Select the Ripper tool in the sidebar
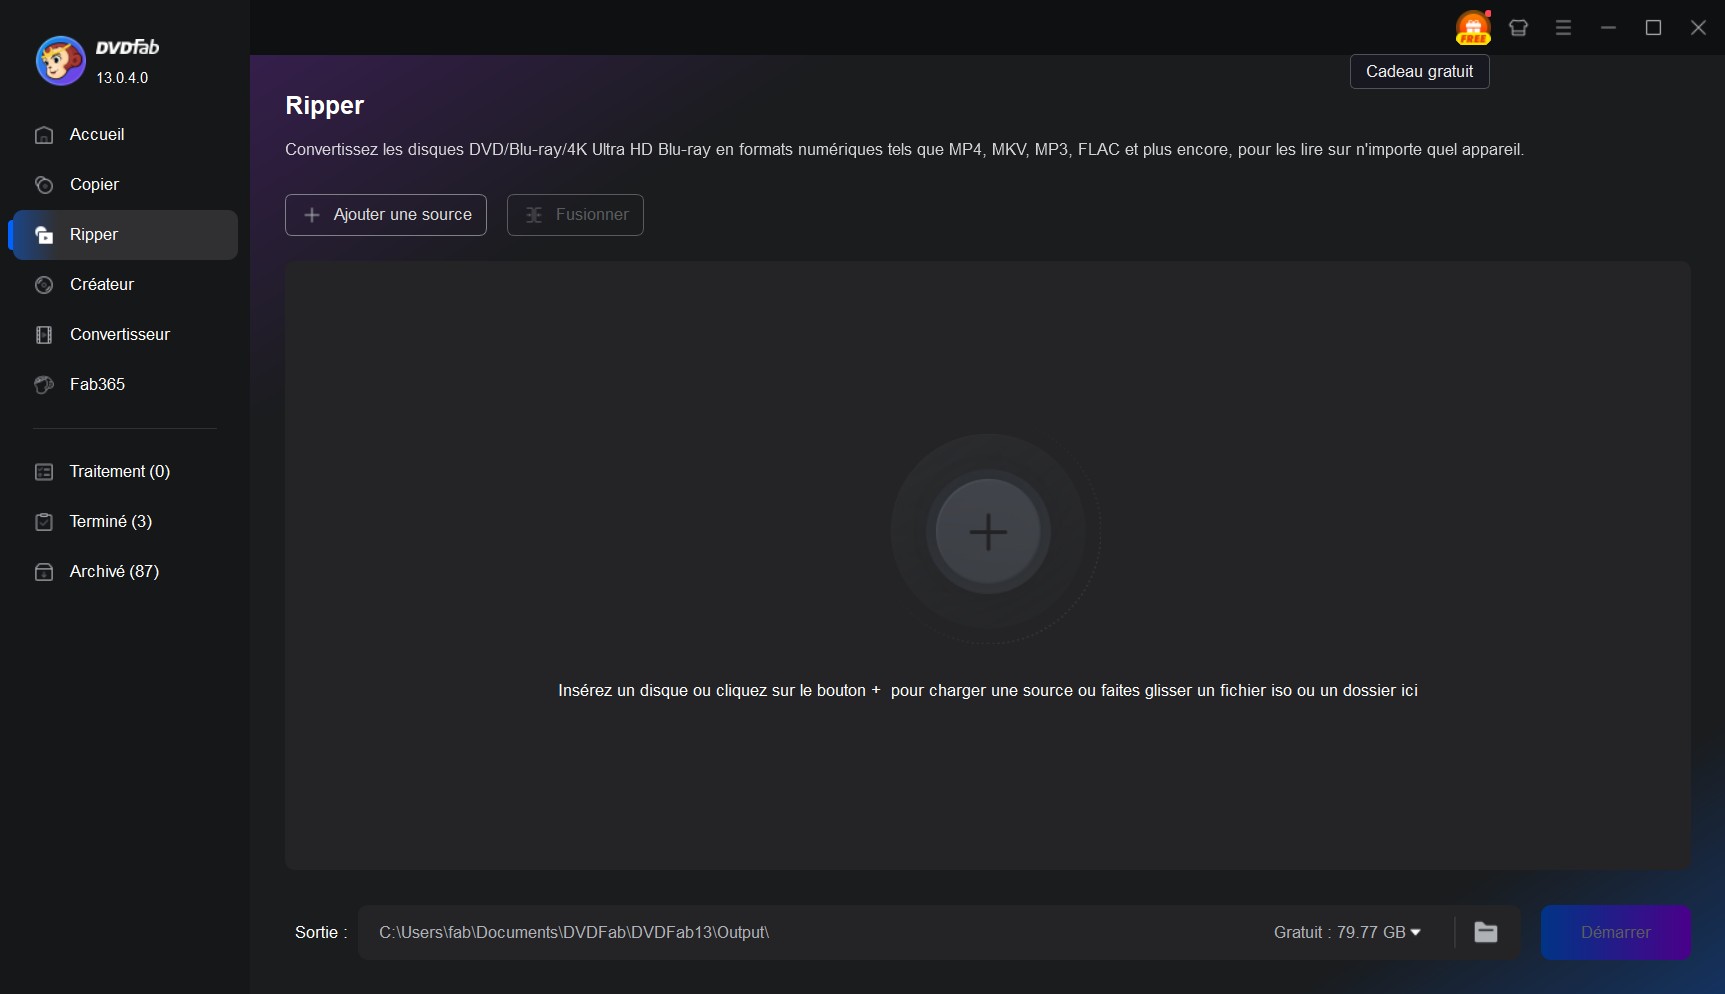Viewport: 1725px width, 994px height. tap(93, 234)
